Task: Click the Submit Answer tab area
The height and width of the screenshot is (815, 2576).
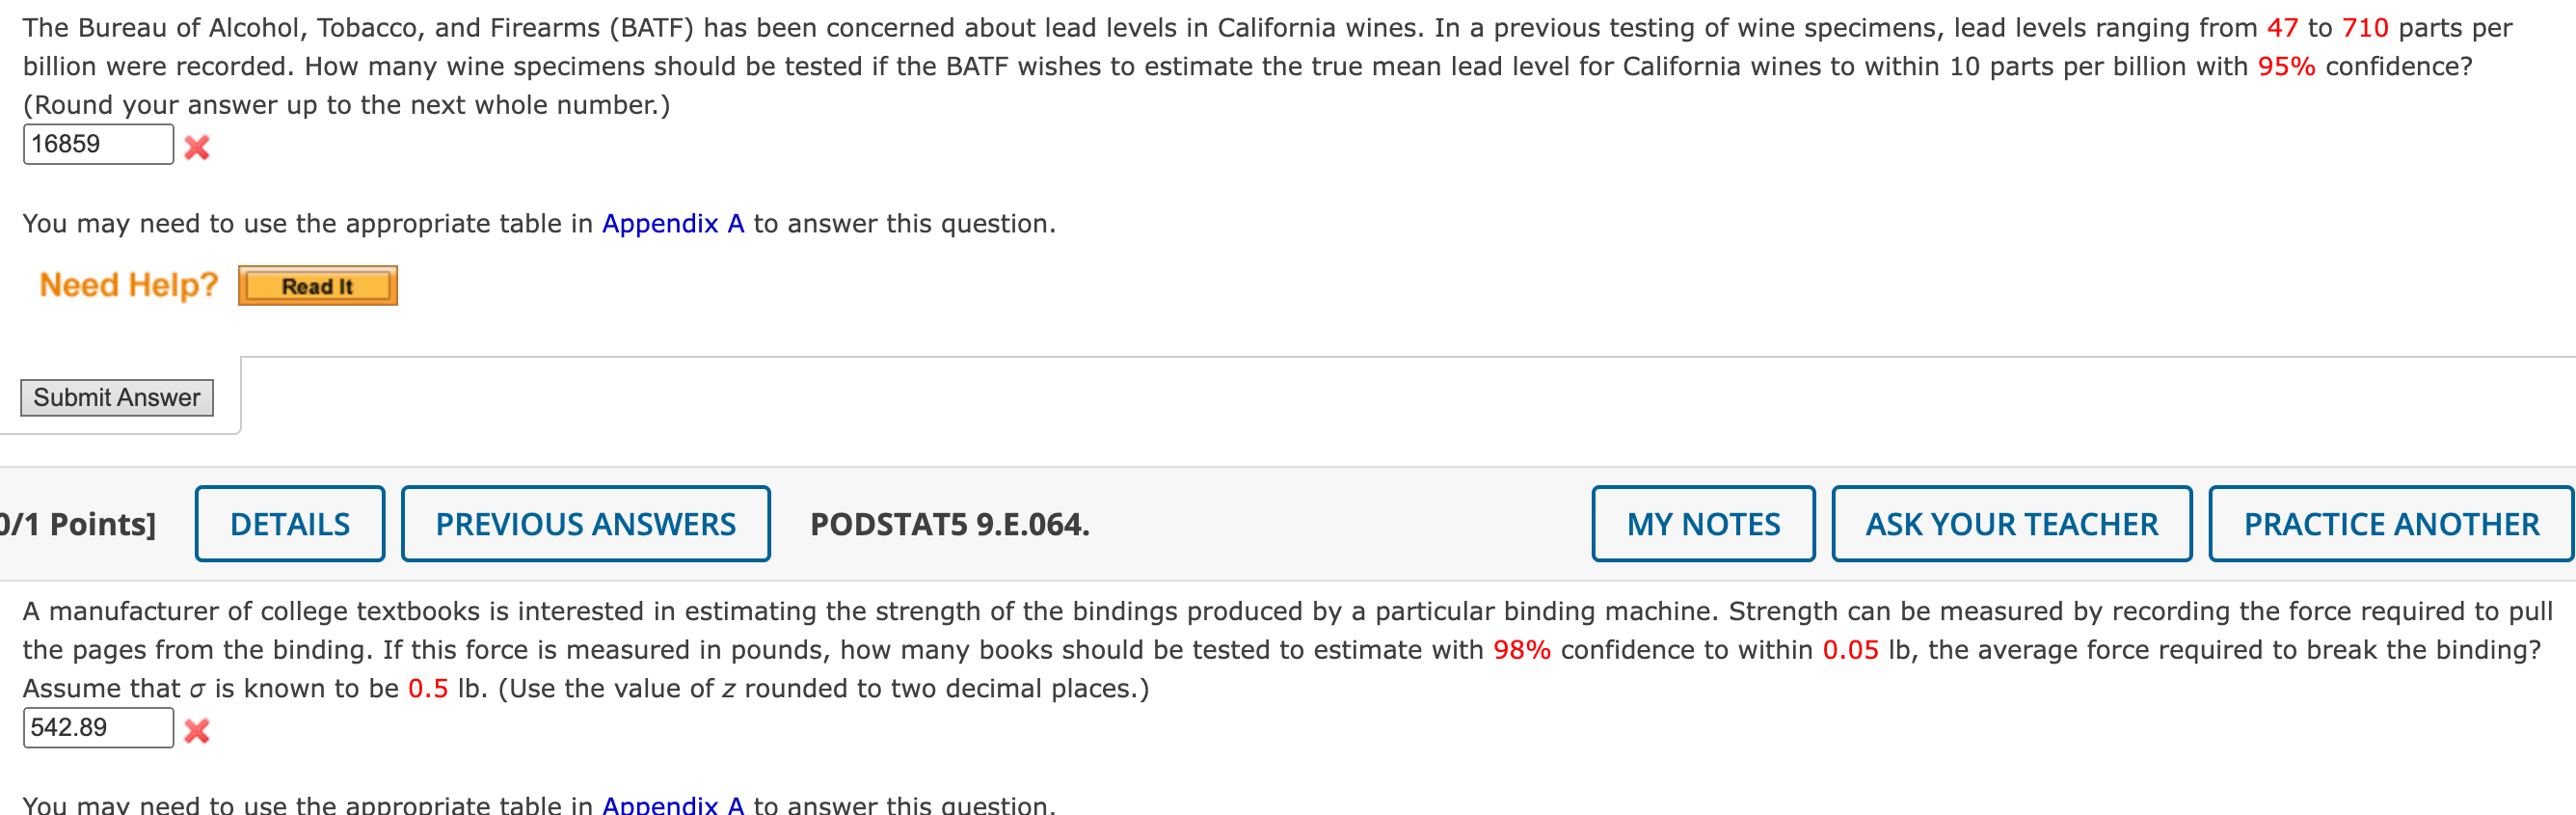Action: click(117, 397)
